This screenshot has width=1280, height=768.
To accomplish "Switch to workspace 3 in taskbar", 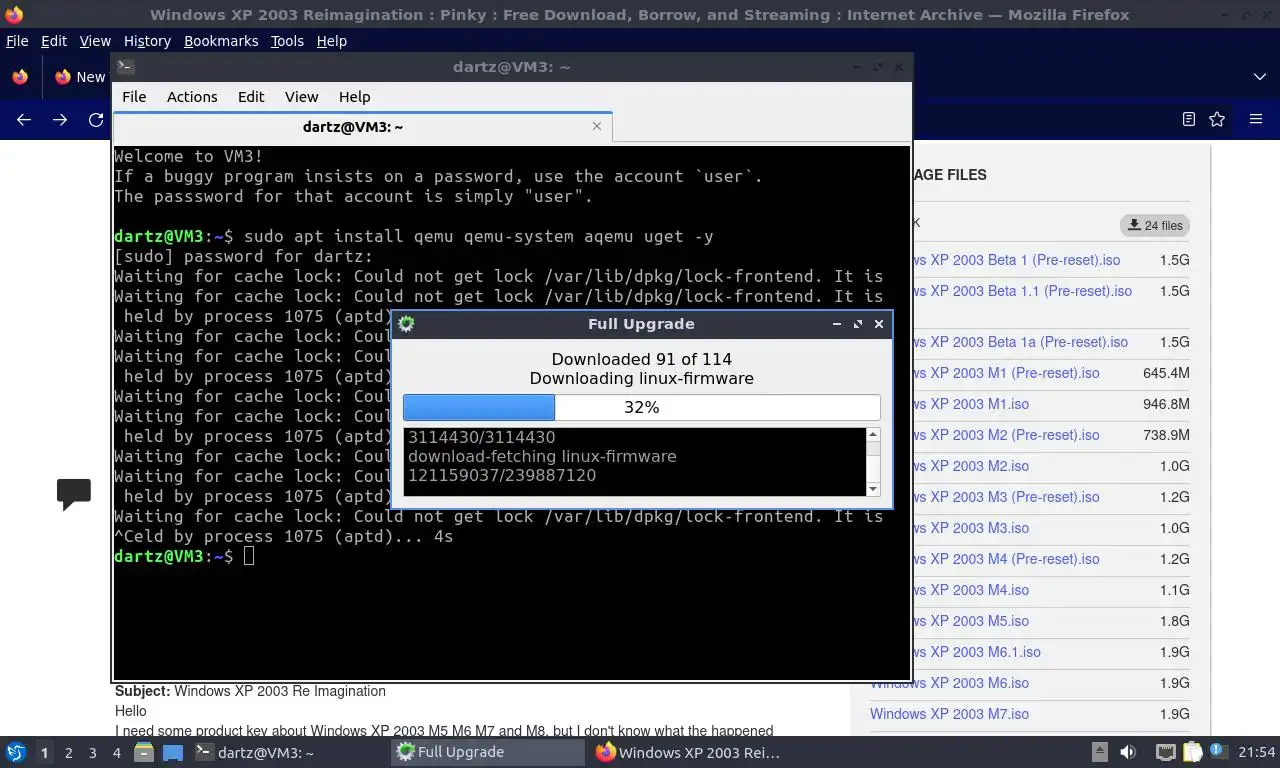I will click(x=92, y=753).
